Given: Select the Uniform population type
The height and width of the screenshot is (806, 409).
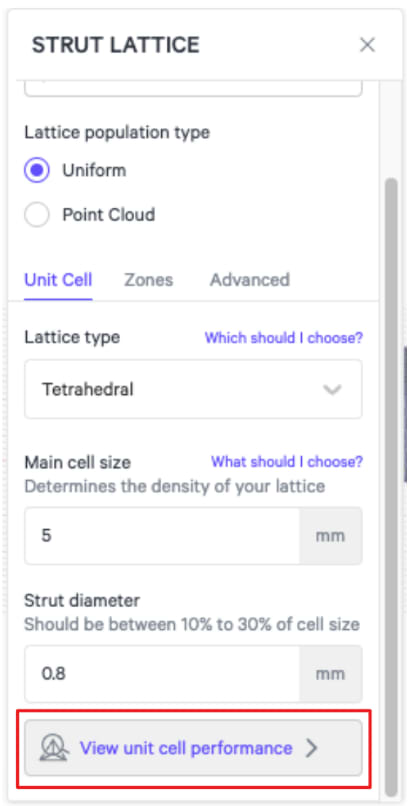Looking at the screenshot, I should (37, 170).
